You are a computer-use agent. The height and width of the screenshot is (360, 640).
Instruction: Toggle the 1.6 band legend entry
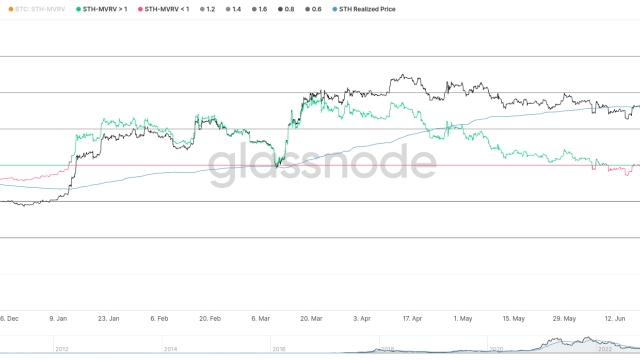tap(260, 9)
